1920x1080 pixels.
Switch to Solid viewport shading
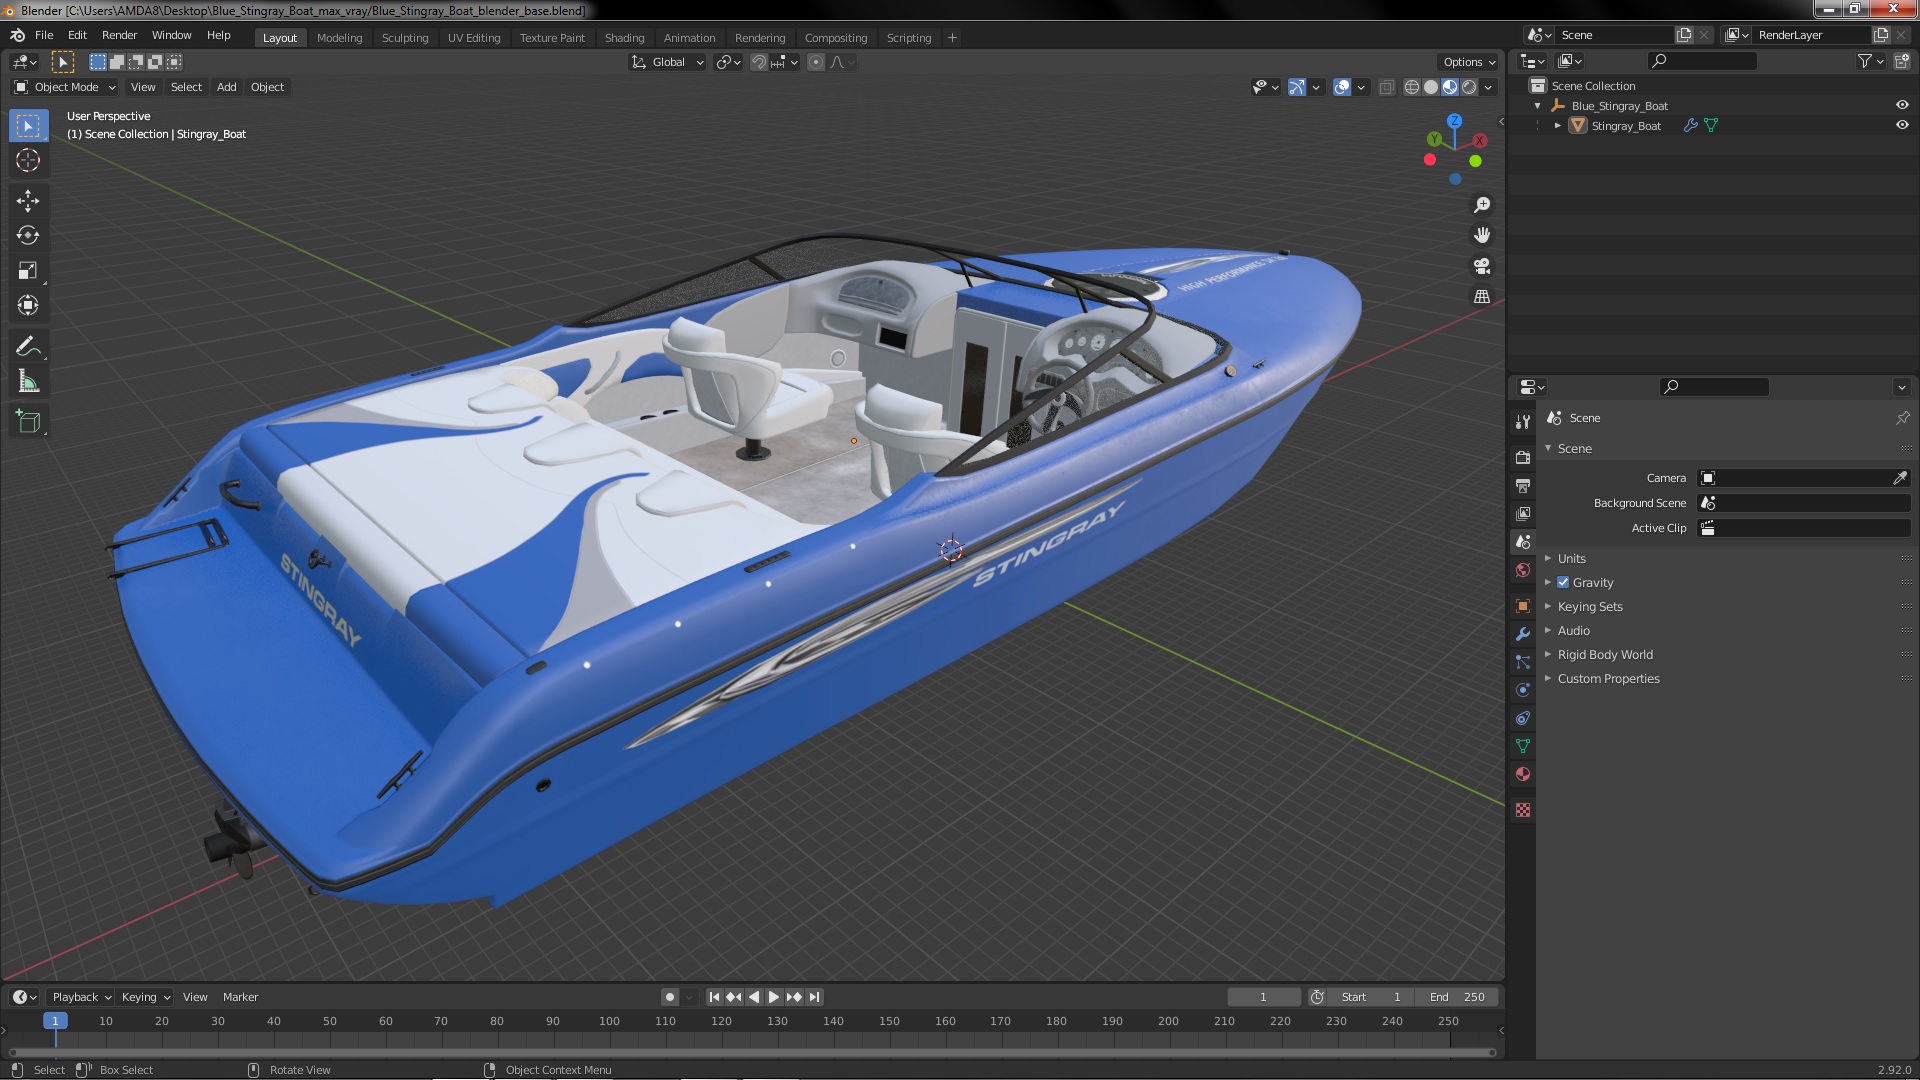1431,87
